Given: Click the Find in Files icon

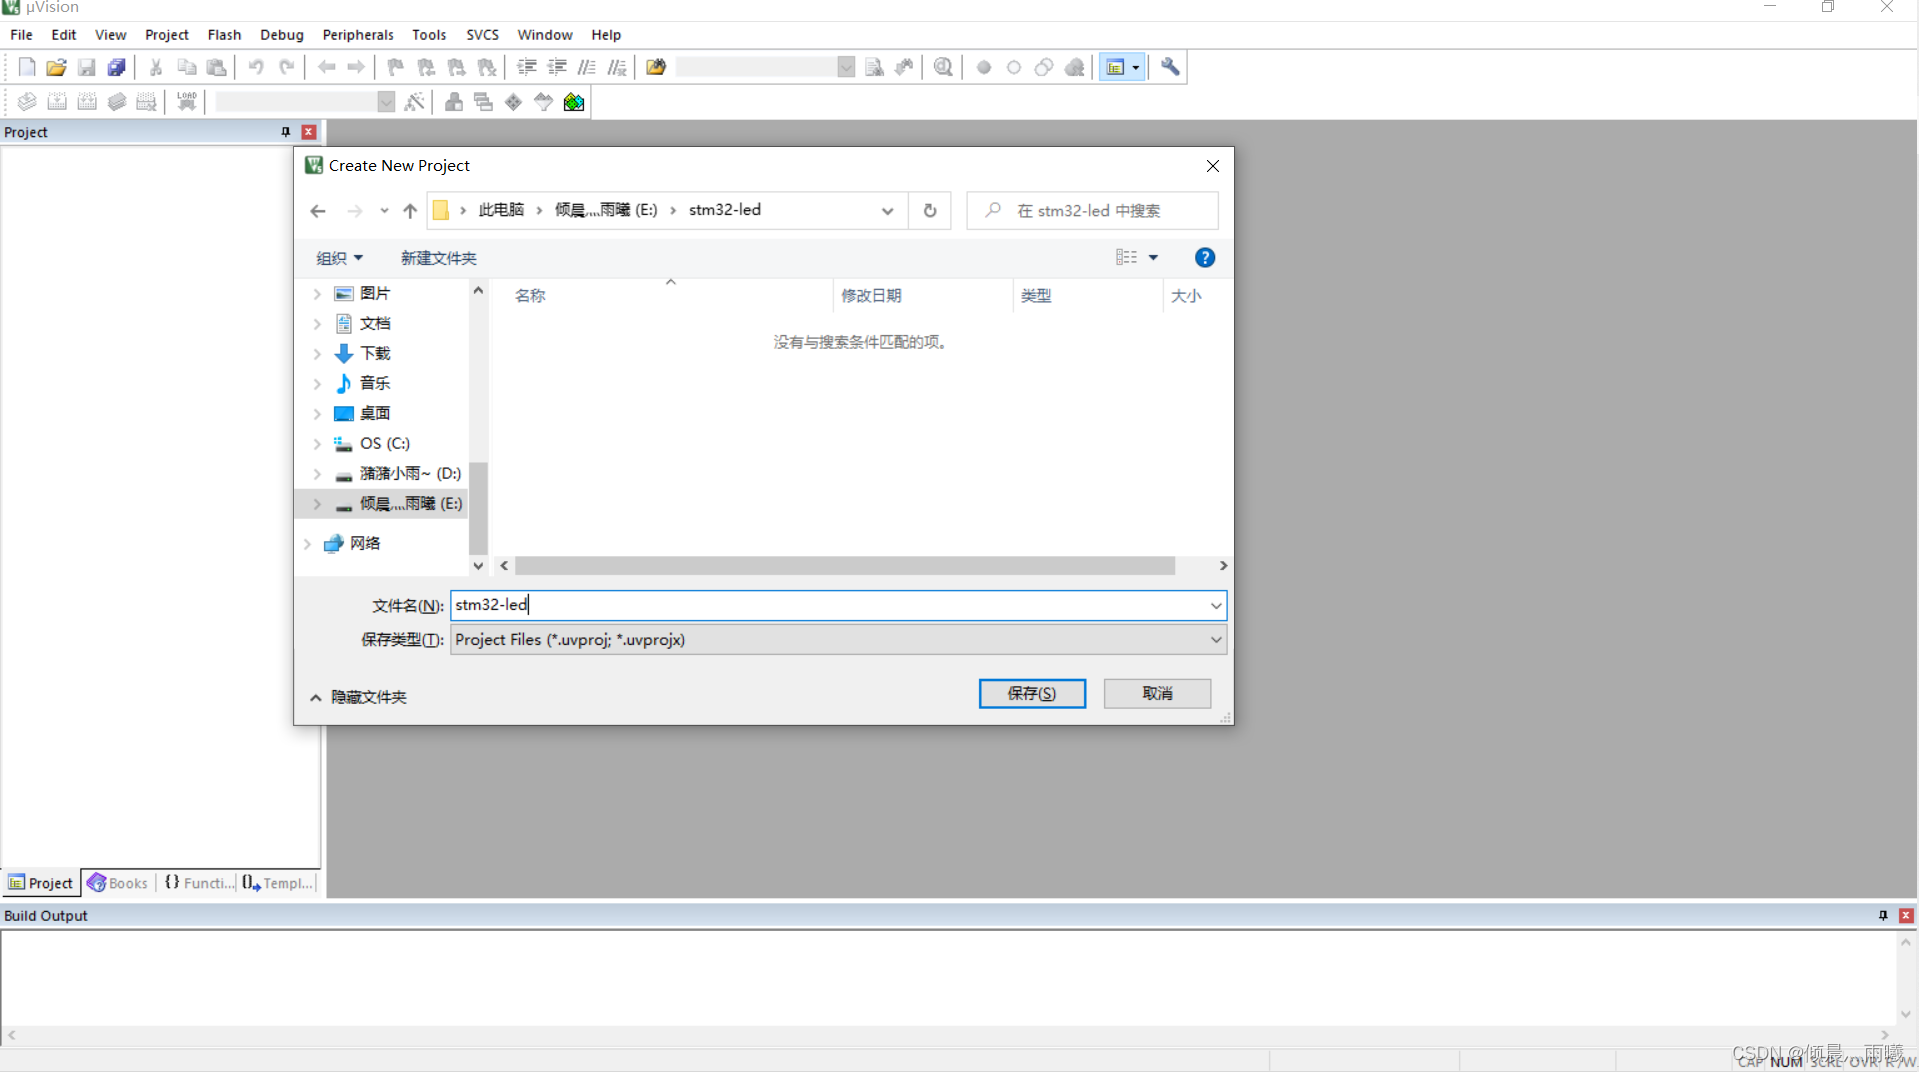Looking at the screenshot, I should pos(656,67).
